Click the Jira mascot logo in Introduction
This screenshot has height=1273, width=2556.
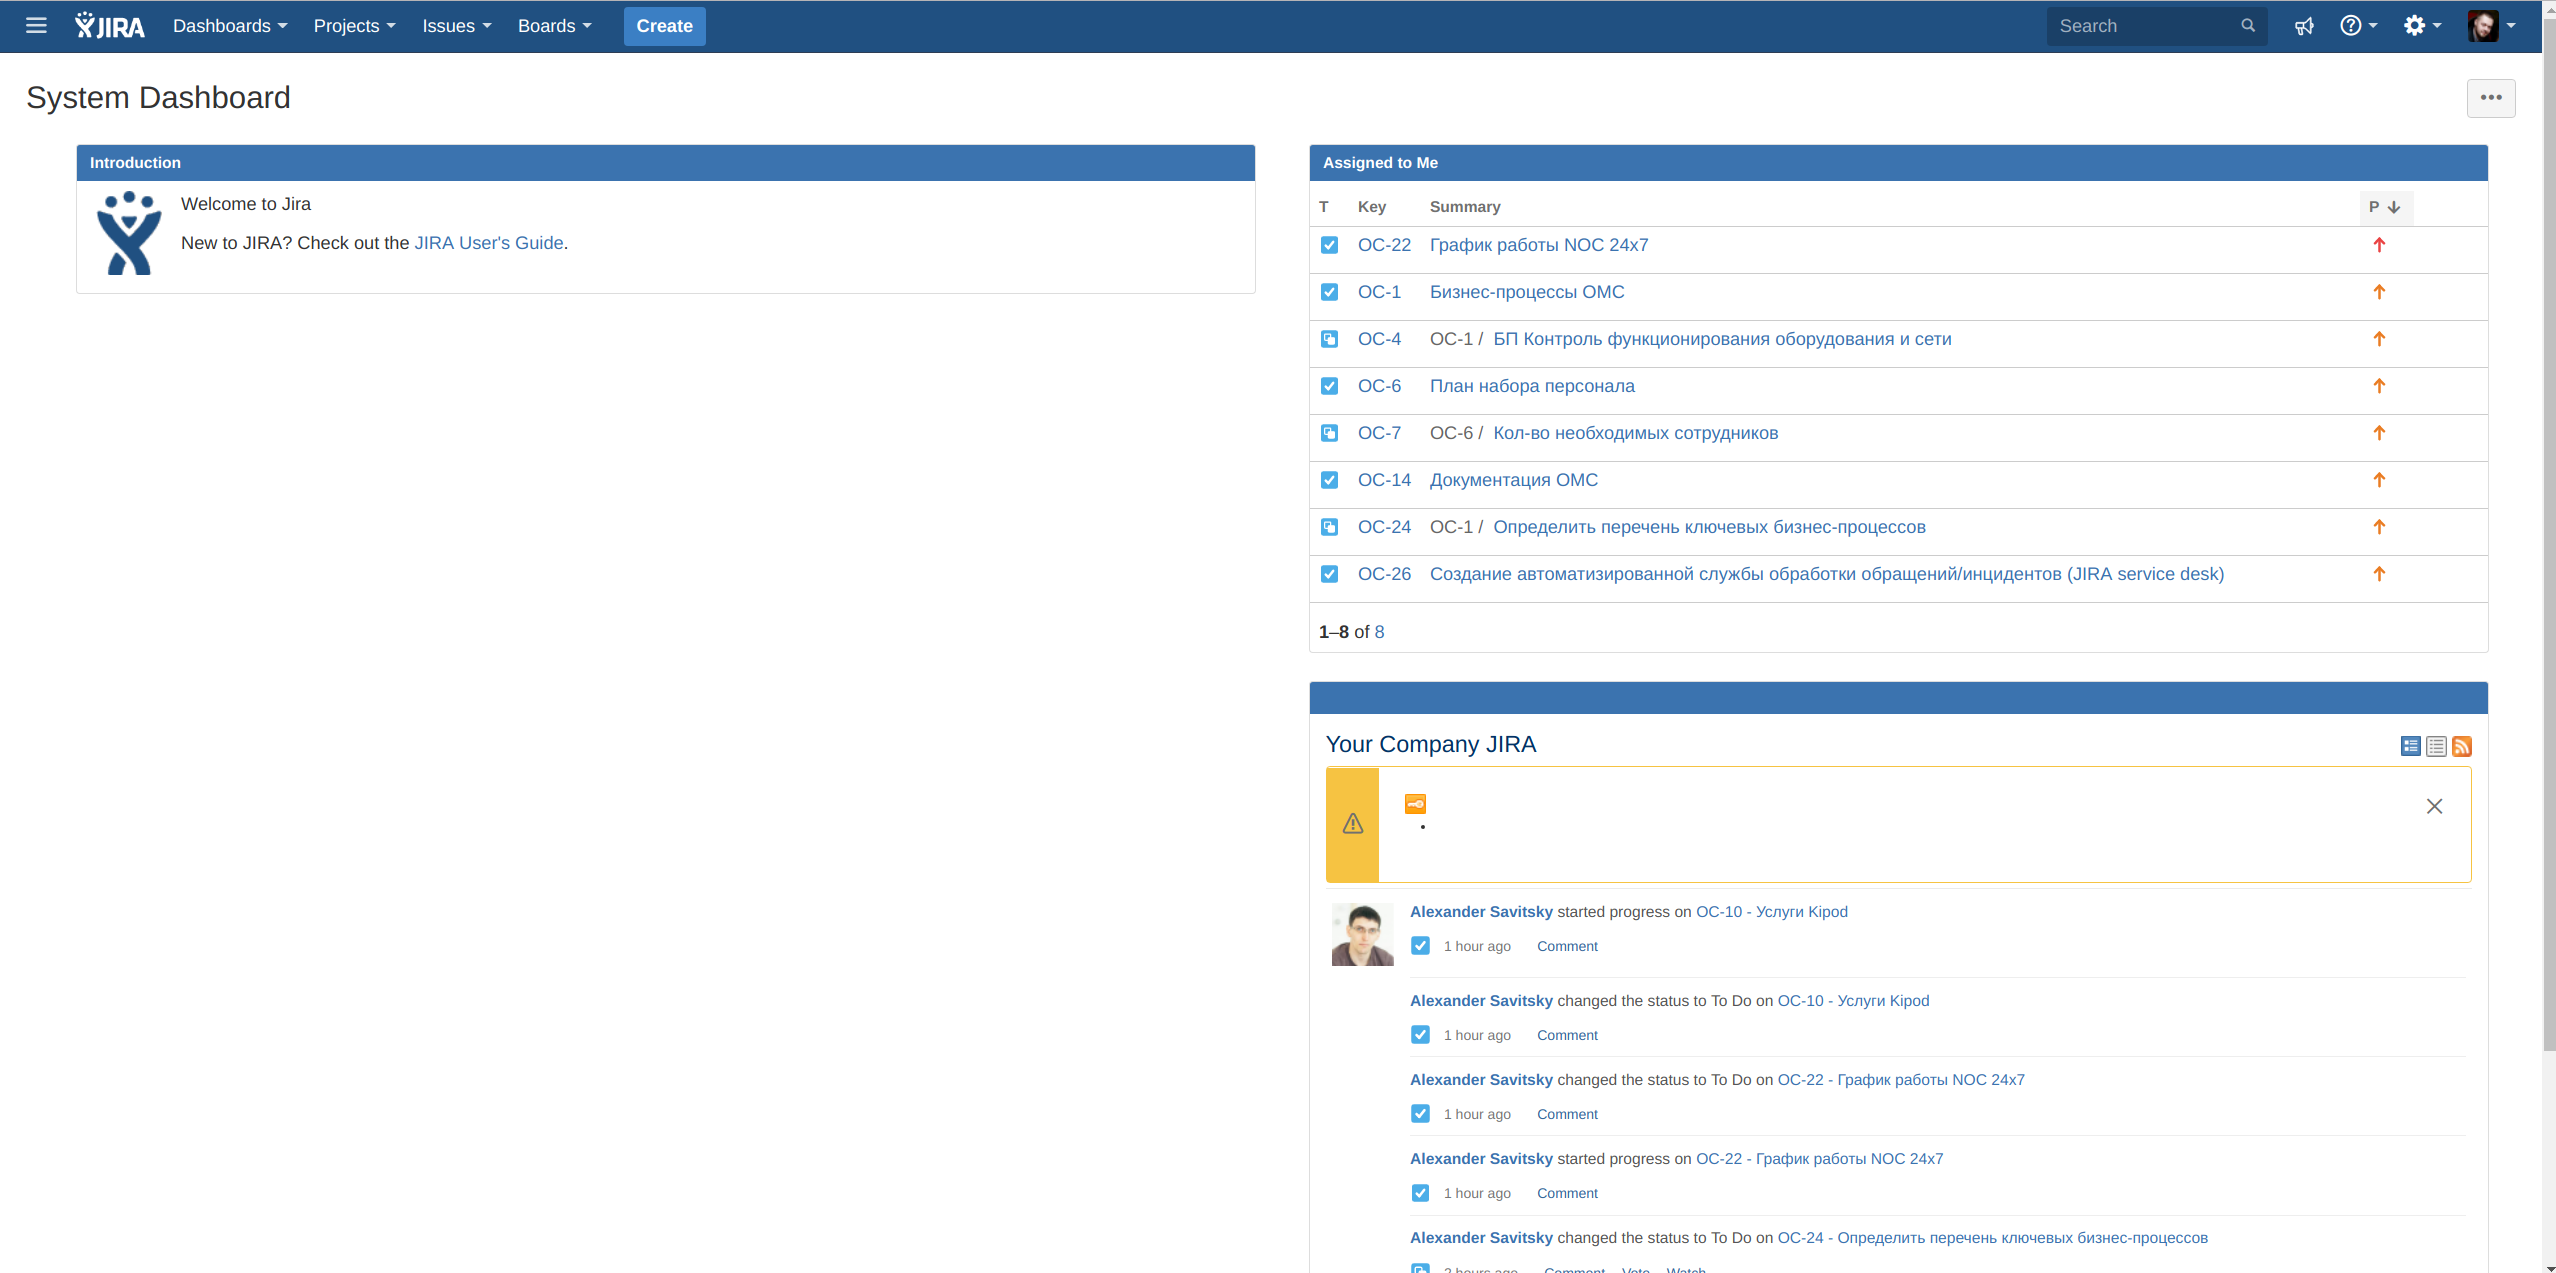129,233
